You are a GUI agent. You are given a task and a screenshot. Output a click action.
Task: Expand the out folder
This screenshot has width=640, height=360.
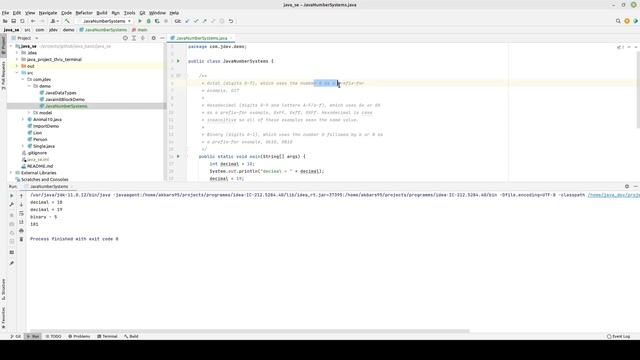tap(17, 66)
